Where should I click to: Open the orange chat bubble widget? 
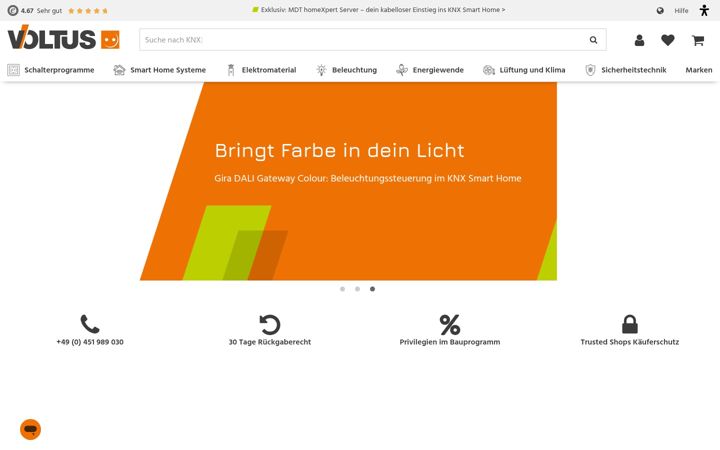click(30, 429)
